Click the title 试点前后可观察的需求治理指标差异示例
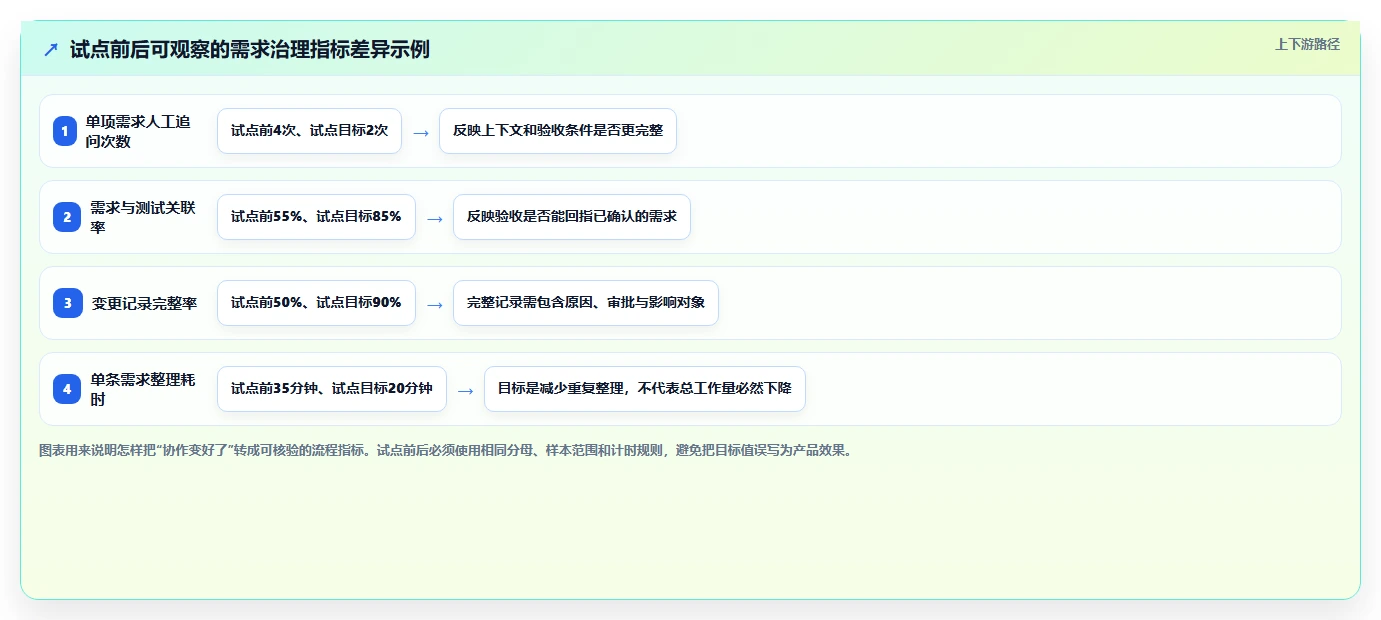 tap(250, 49)
